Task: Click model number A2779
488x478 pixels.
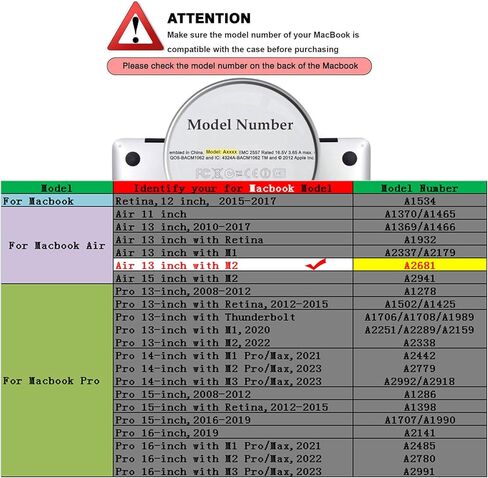Action: tap(419, 368)
